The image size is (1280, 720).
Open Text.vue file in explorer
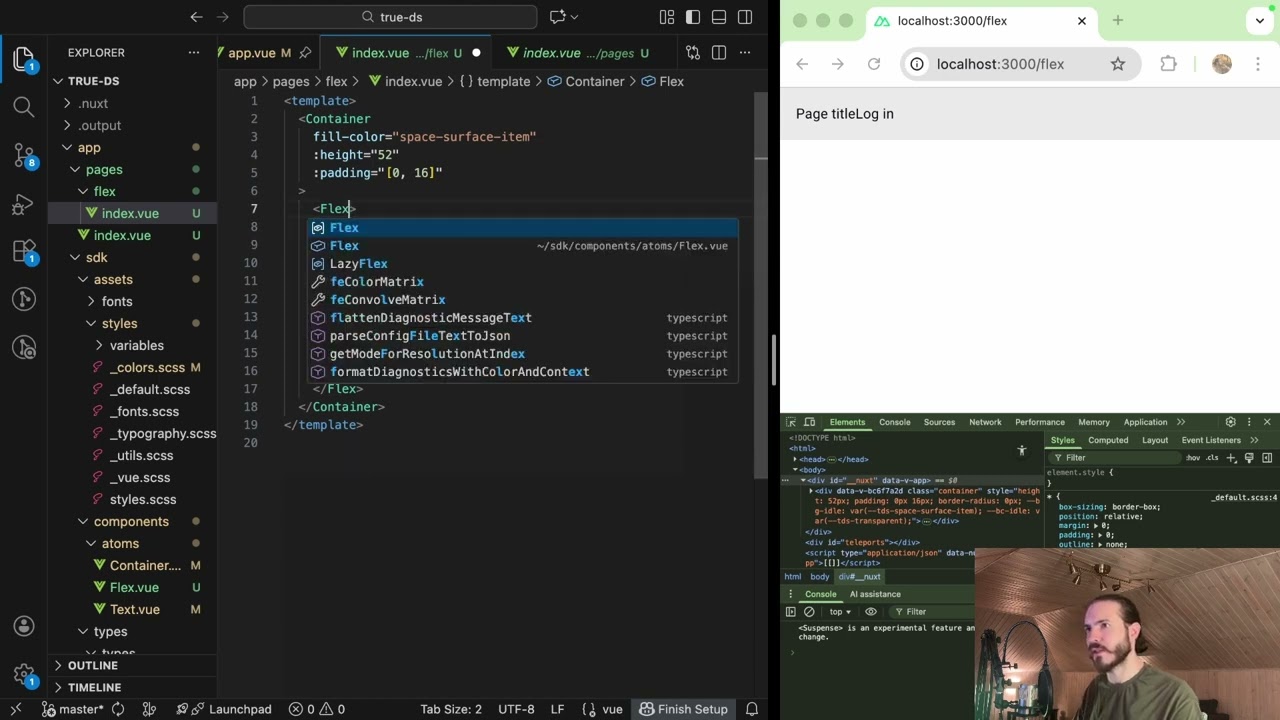coord(132,609)
